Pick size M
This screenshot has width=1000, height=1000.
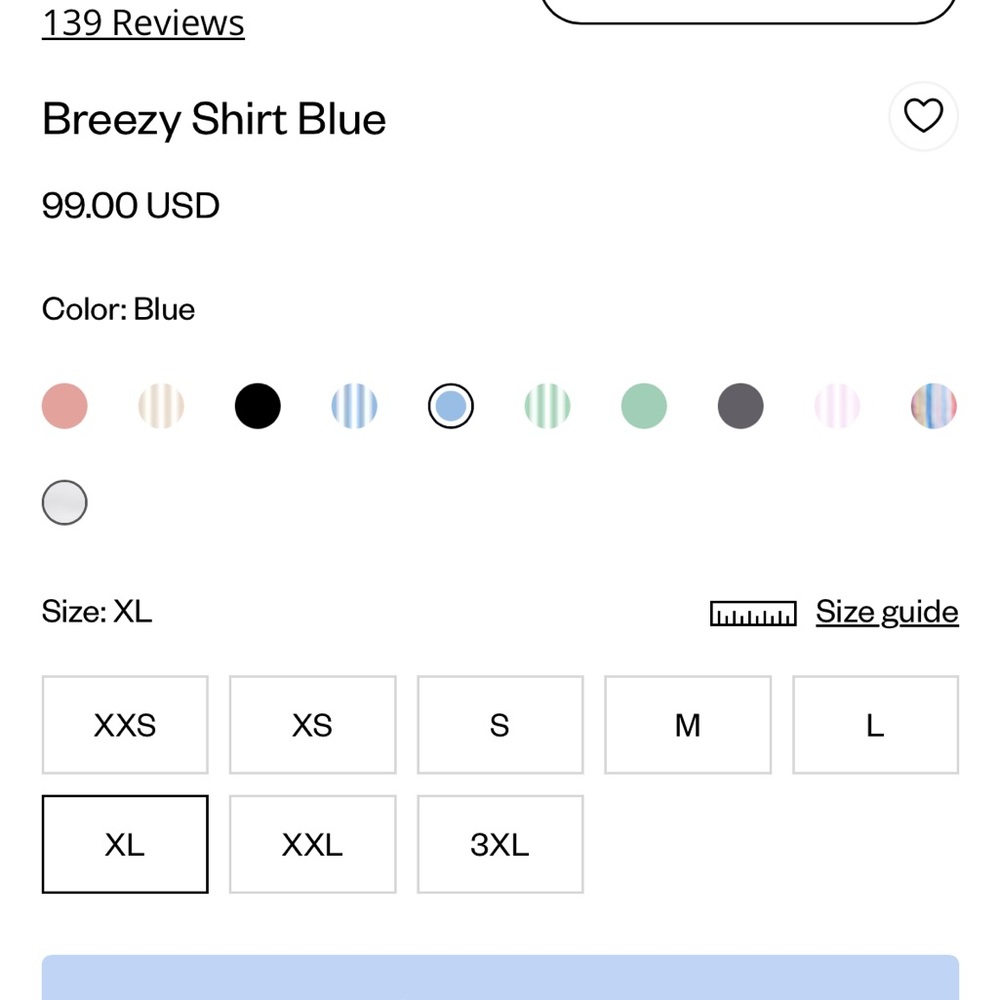(x=687, y=724)
